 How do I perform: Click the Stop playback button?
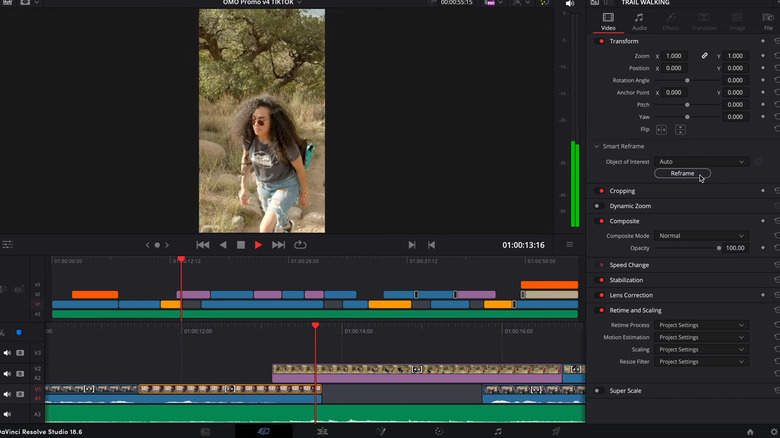[x=240, y=245]
